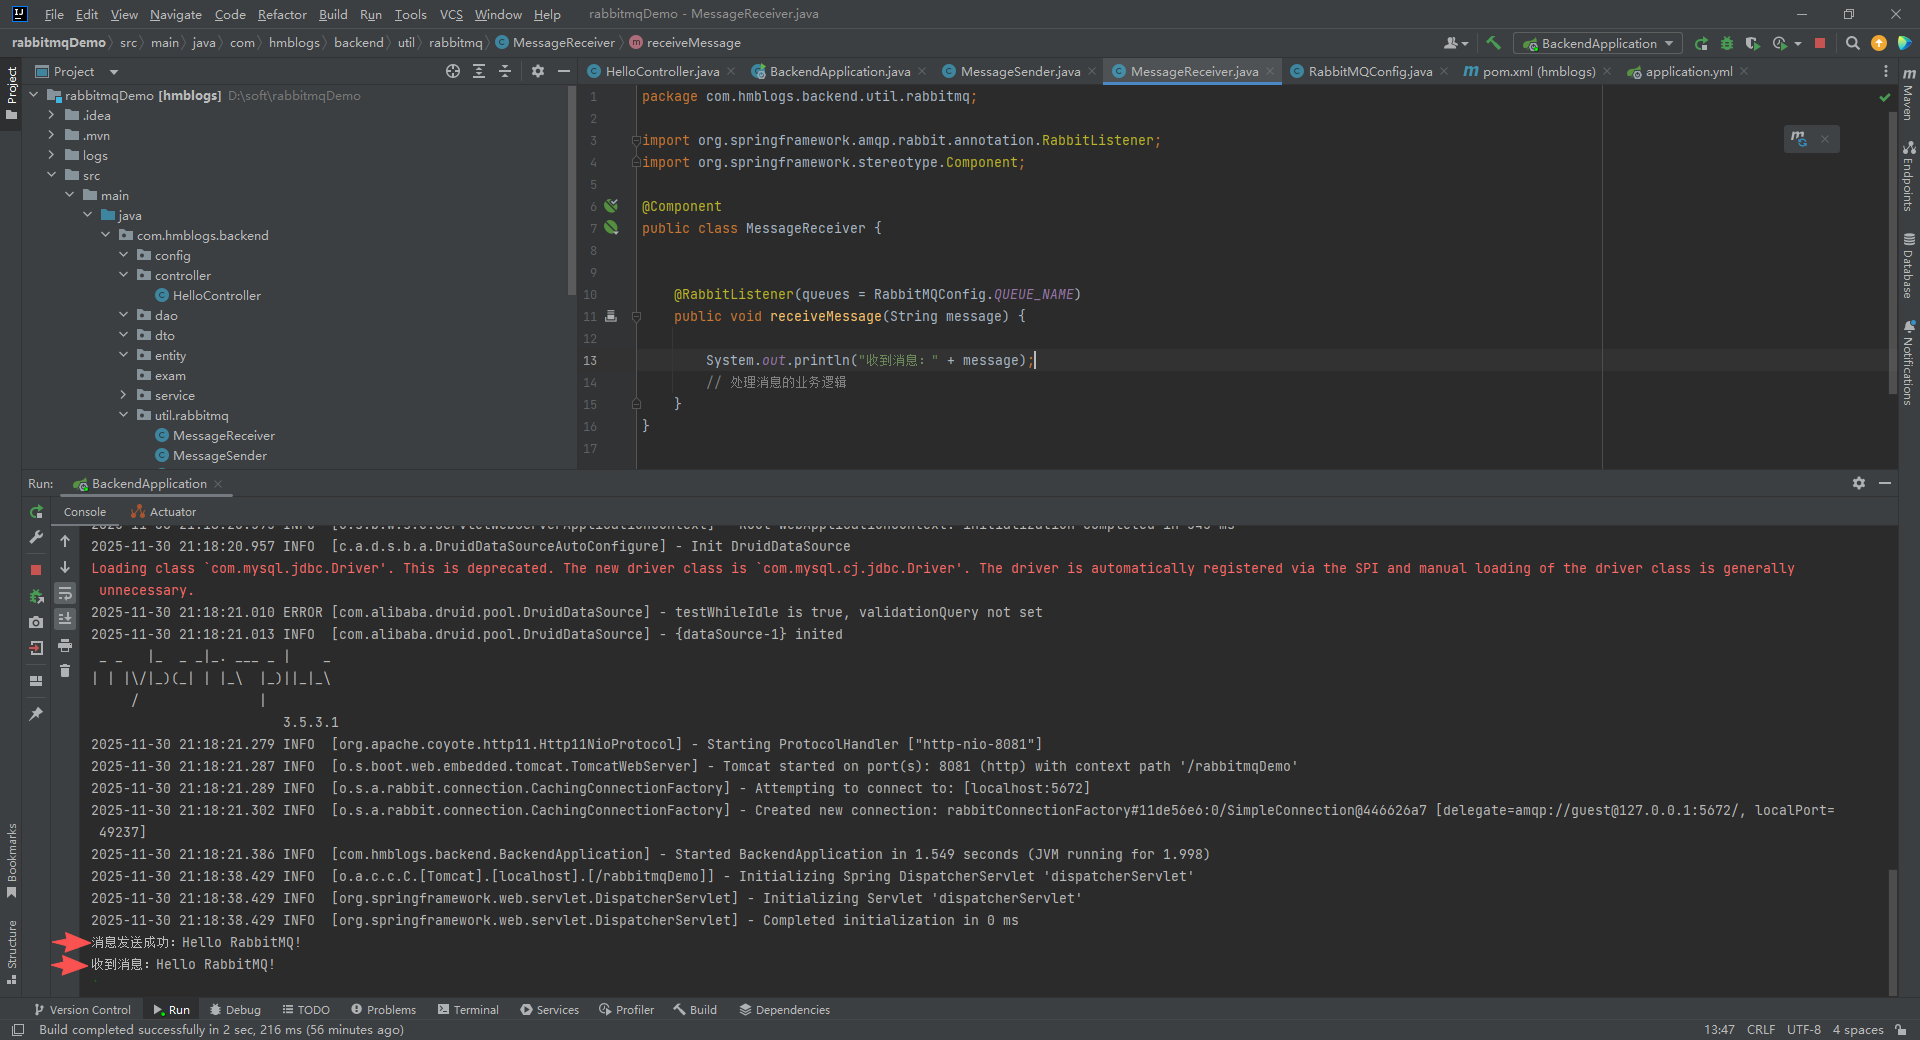Image resolution: width=1920 pixels, height=1040 pixels.
Task: Click the orange IDE update arrow icon
Action: (1879, 43)
